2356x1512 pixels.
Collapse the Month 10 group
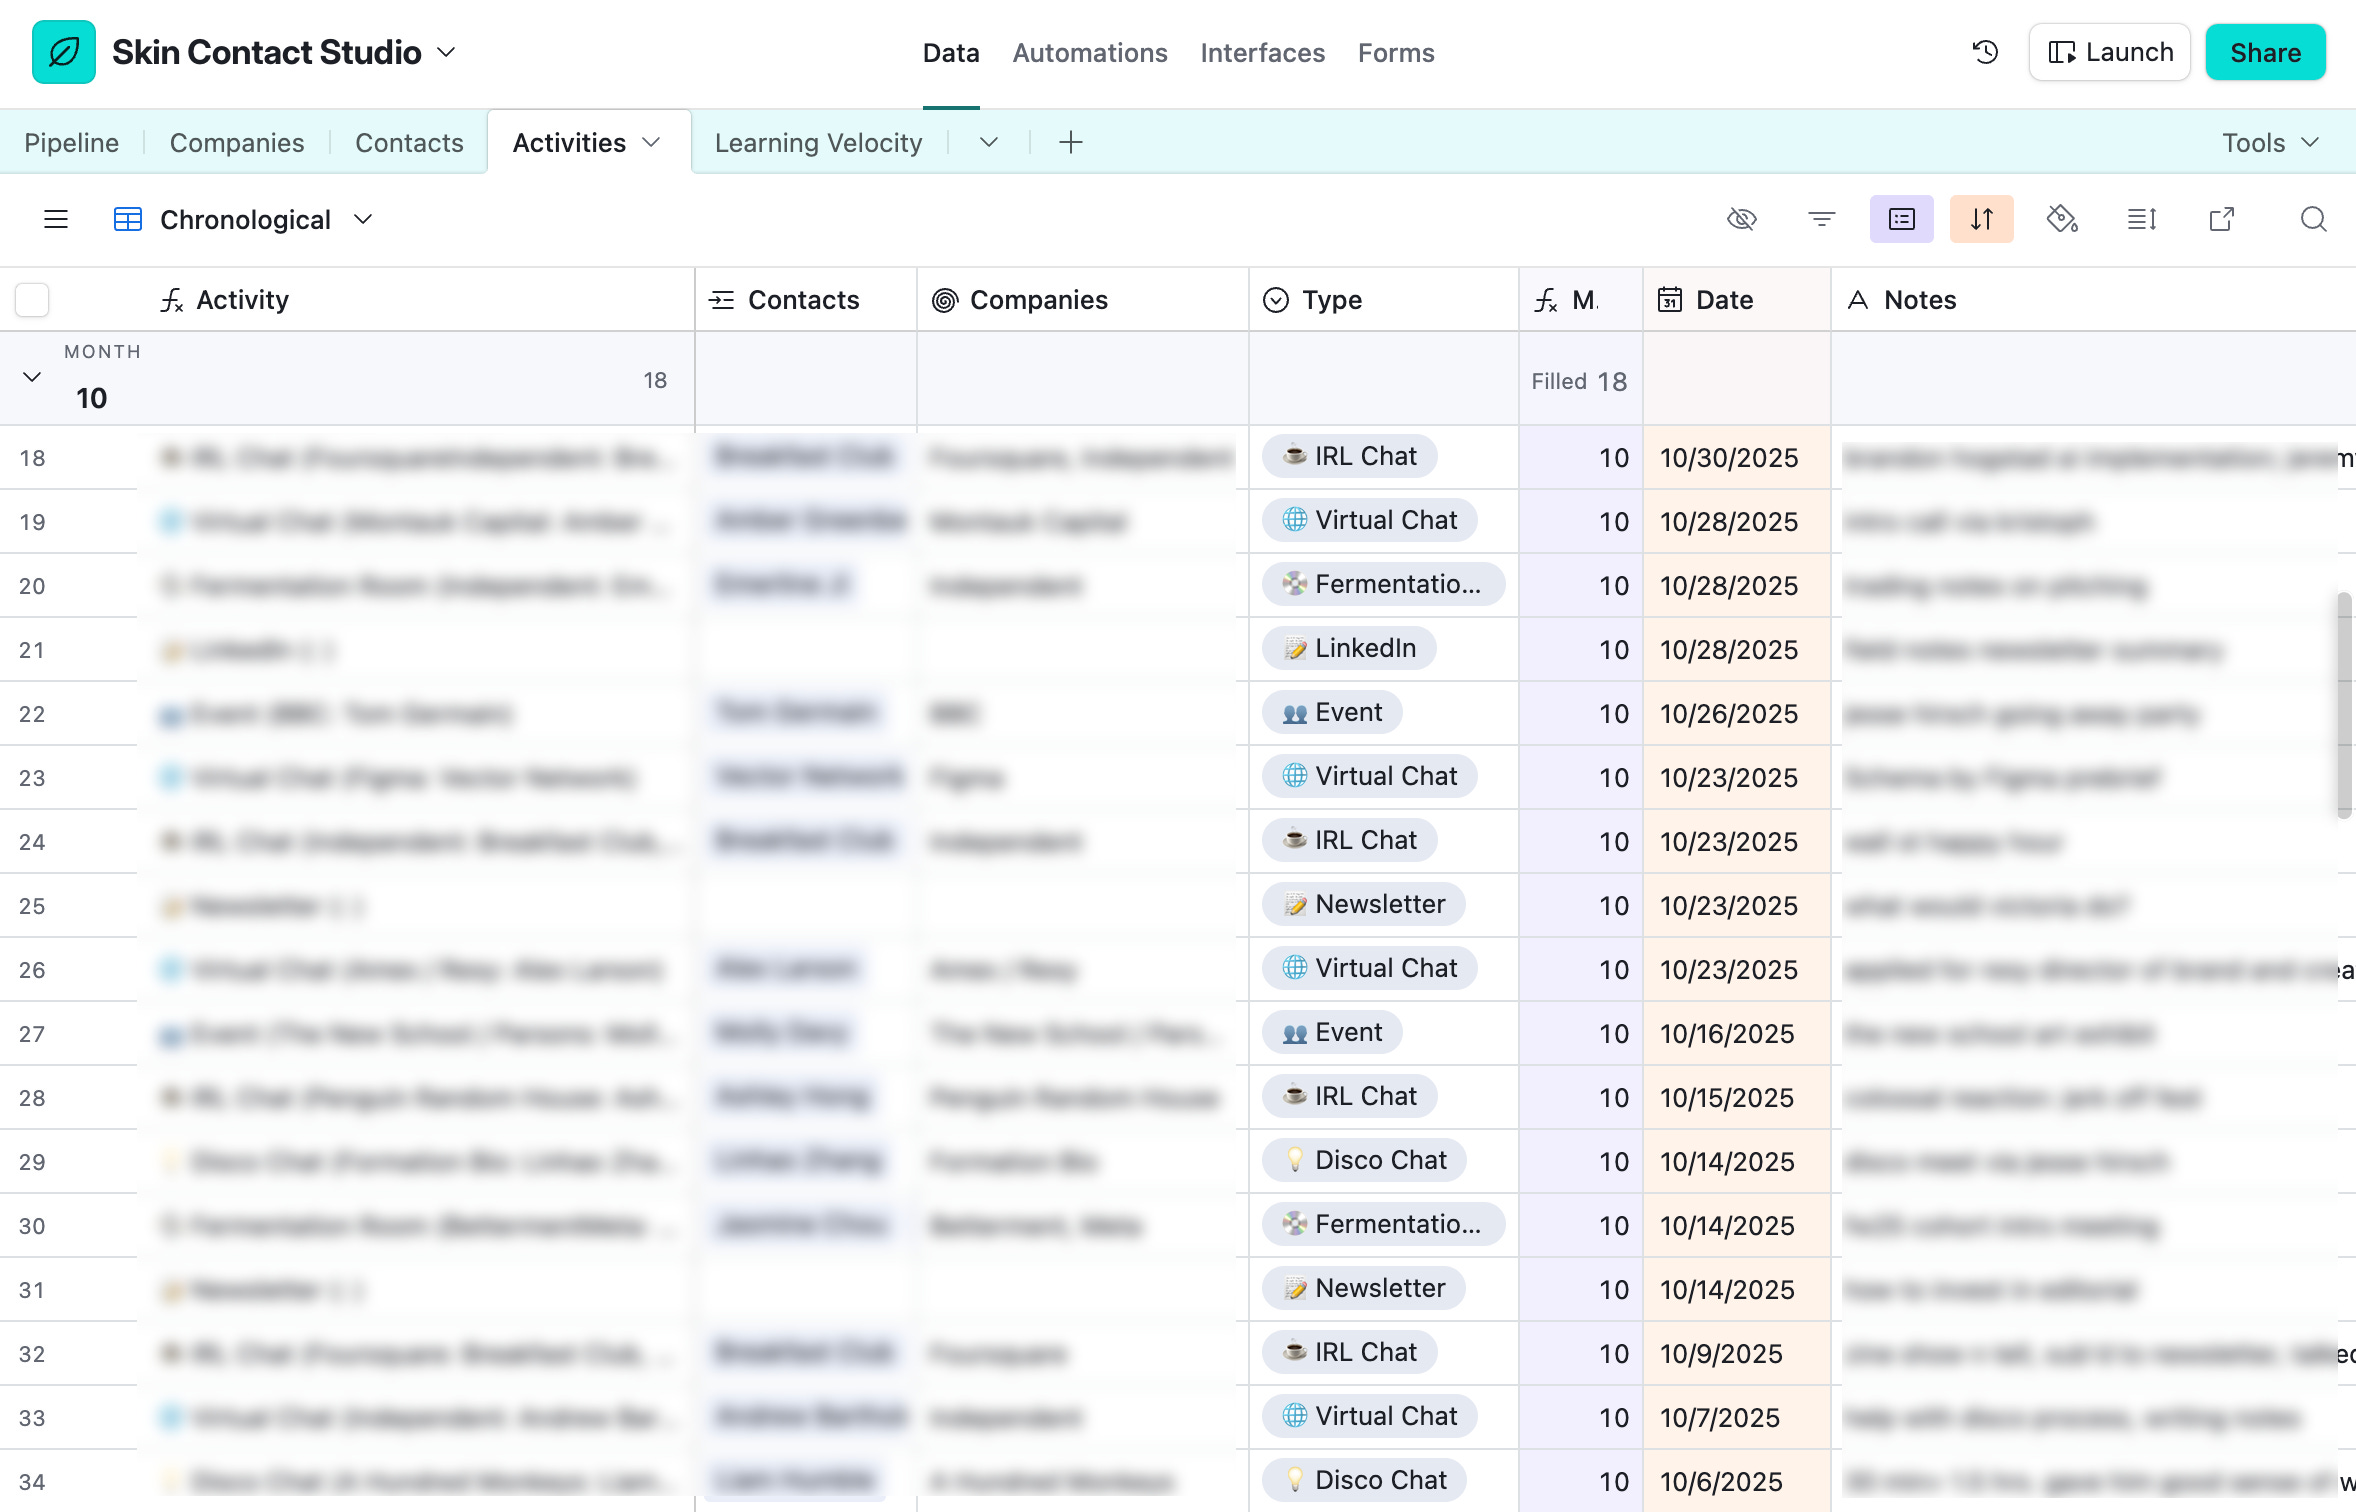click(x=32, y=377)
